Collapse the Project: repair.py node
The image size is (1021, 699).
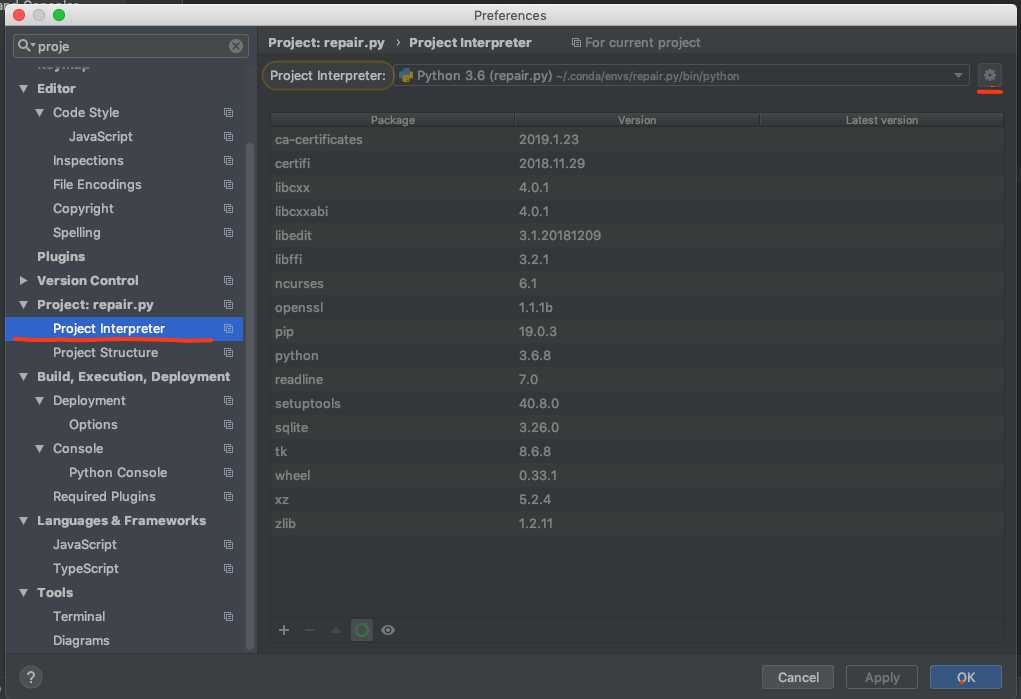coord(23,304)
